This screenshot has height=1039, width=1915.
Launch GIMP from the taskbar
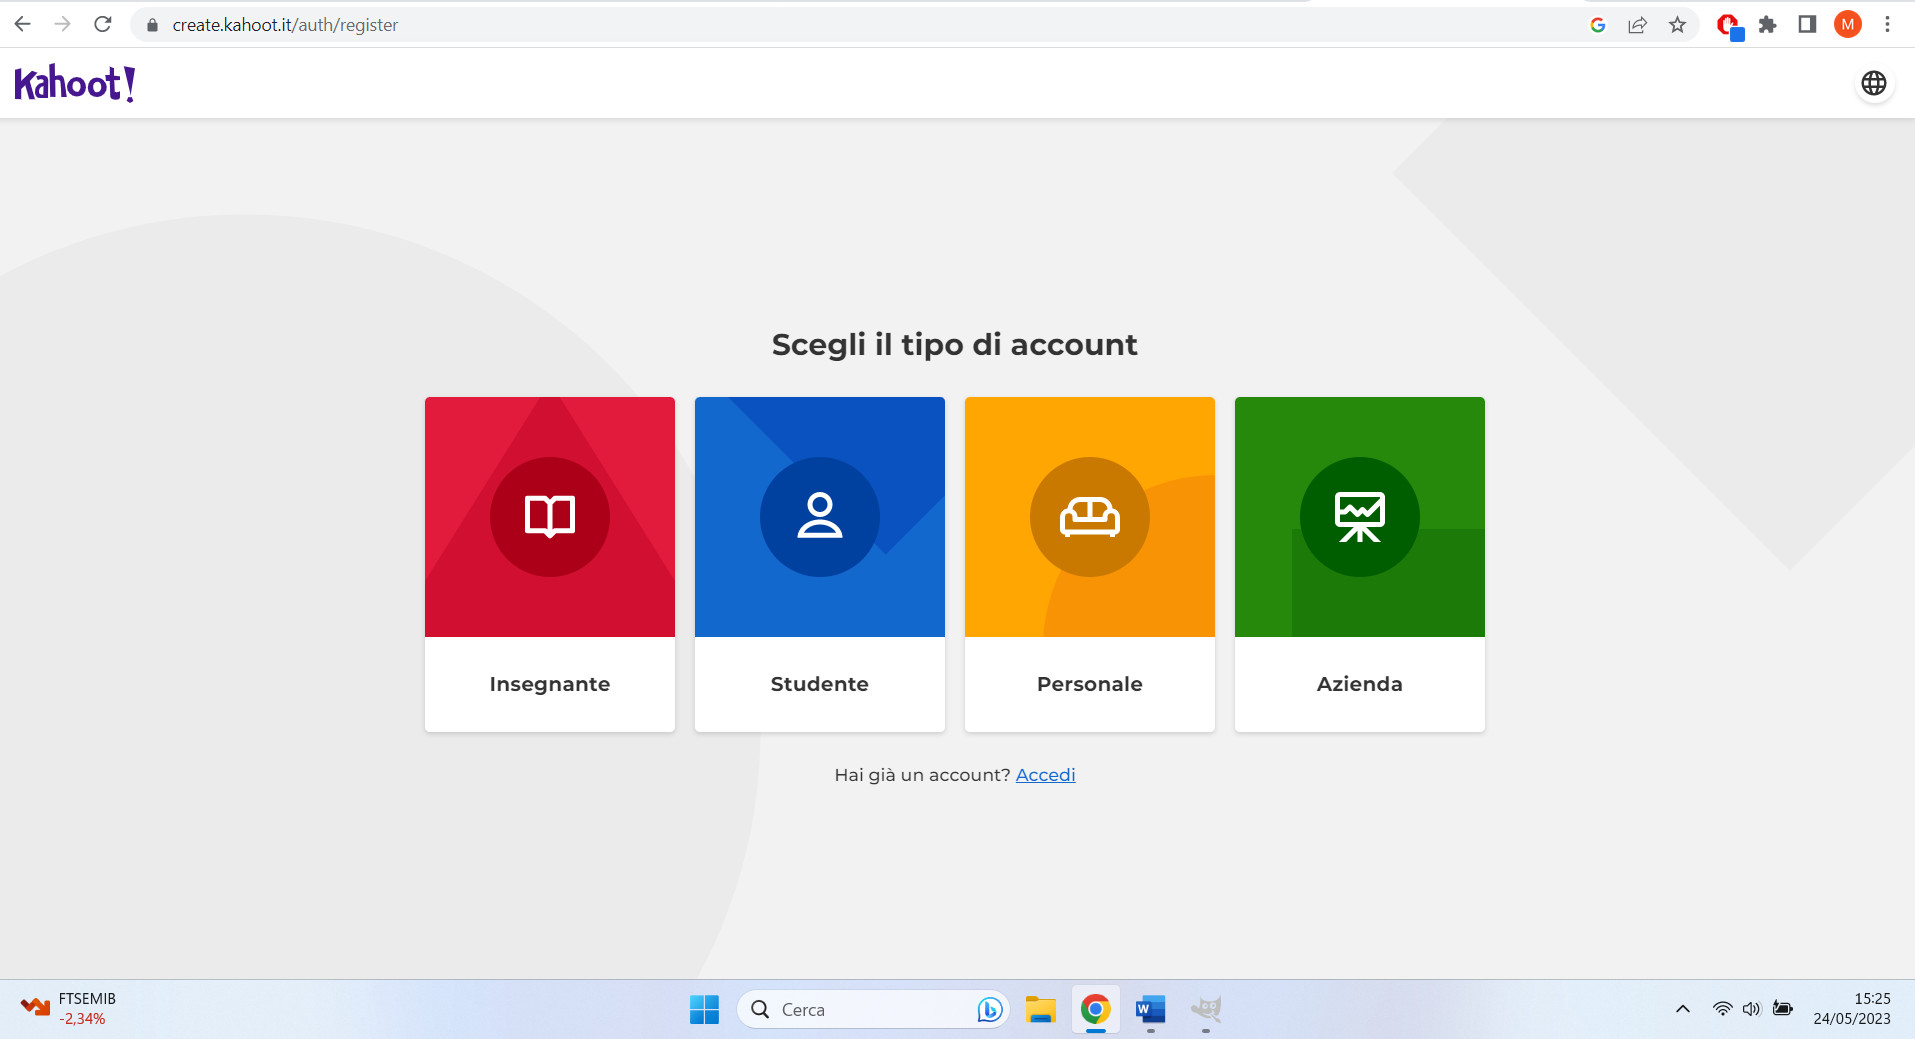pos(1205,1010)
